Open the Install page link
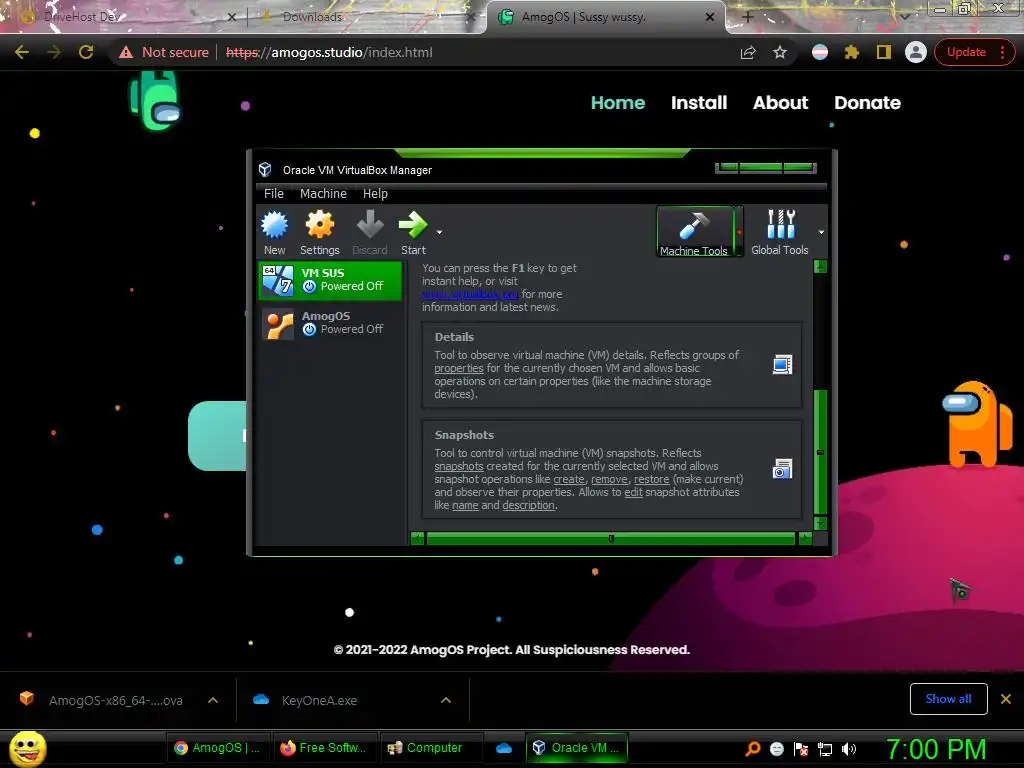Screen dimensions: 1024x768 point(699,103)
